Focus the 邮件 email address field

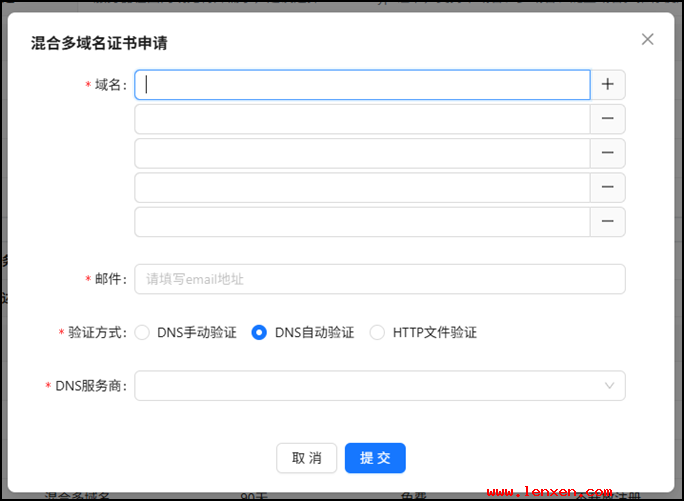click(x=380, y=279)
